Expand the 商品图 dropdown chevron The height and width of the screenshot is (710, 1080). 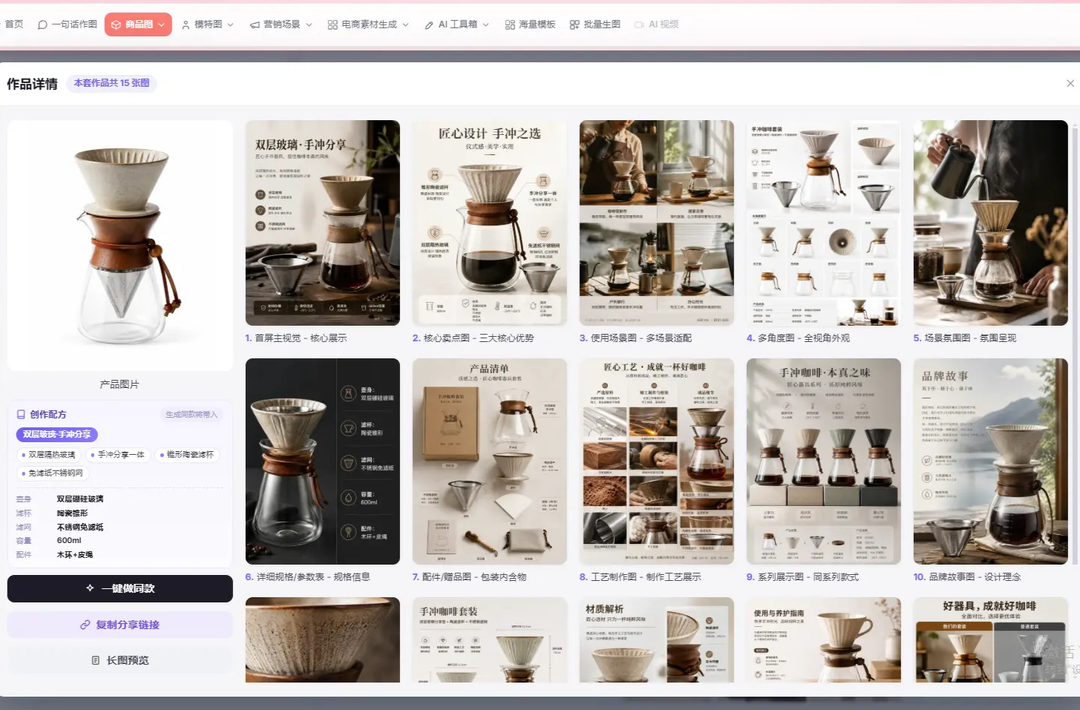tap(161, 25)
